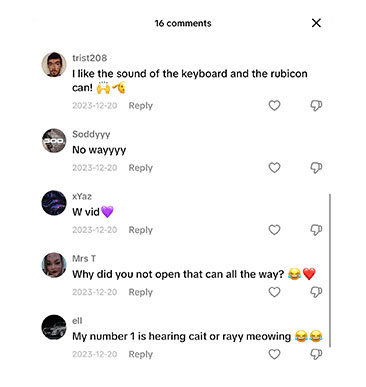
Task: Like Soddyyy's 'No wayyyy' comment
Action: 274,168
